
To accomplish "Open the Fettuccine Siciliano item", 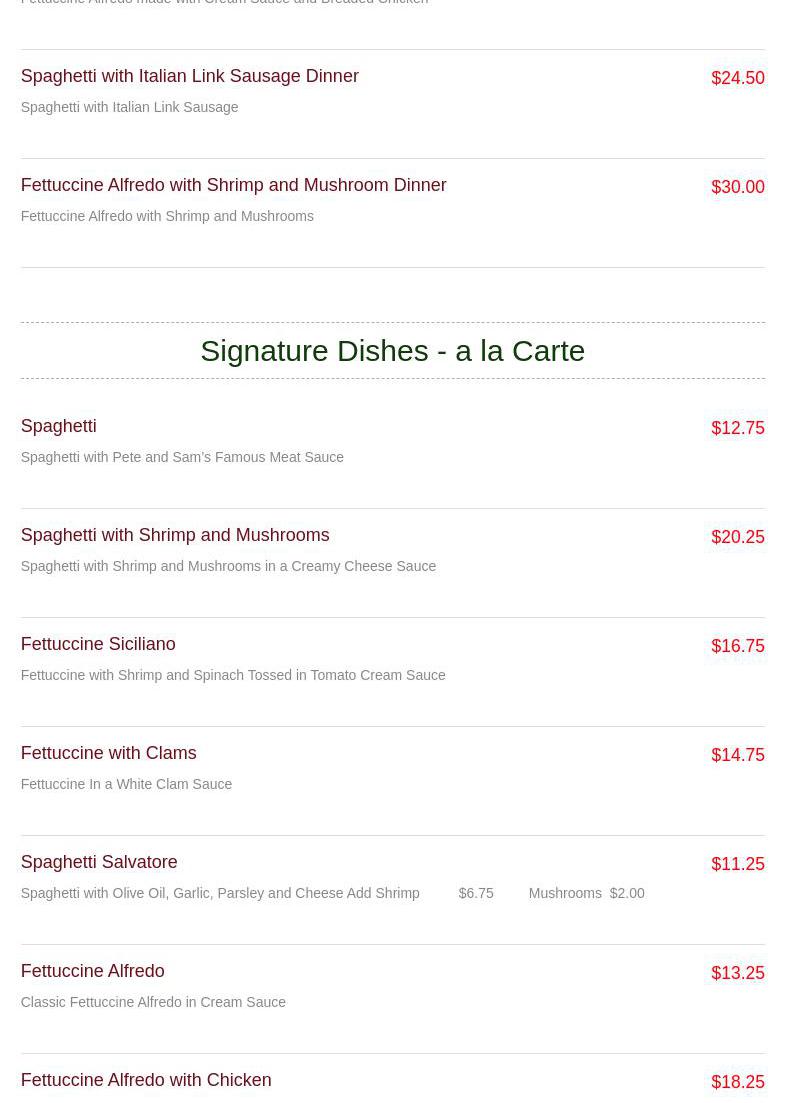I will [98, 644].
